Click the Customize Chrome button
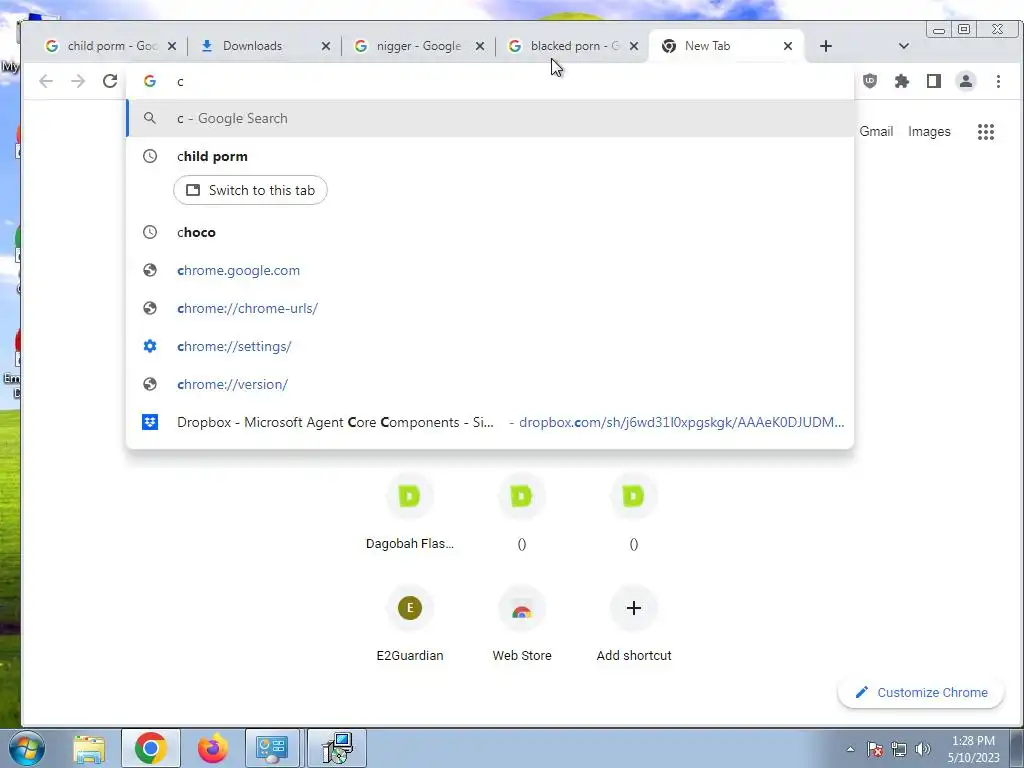1024x768 pixels. coord(921,692)
